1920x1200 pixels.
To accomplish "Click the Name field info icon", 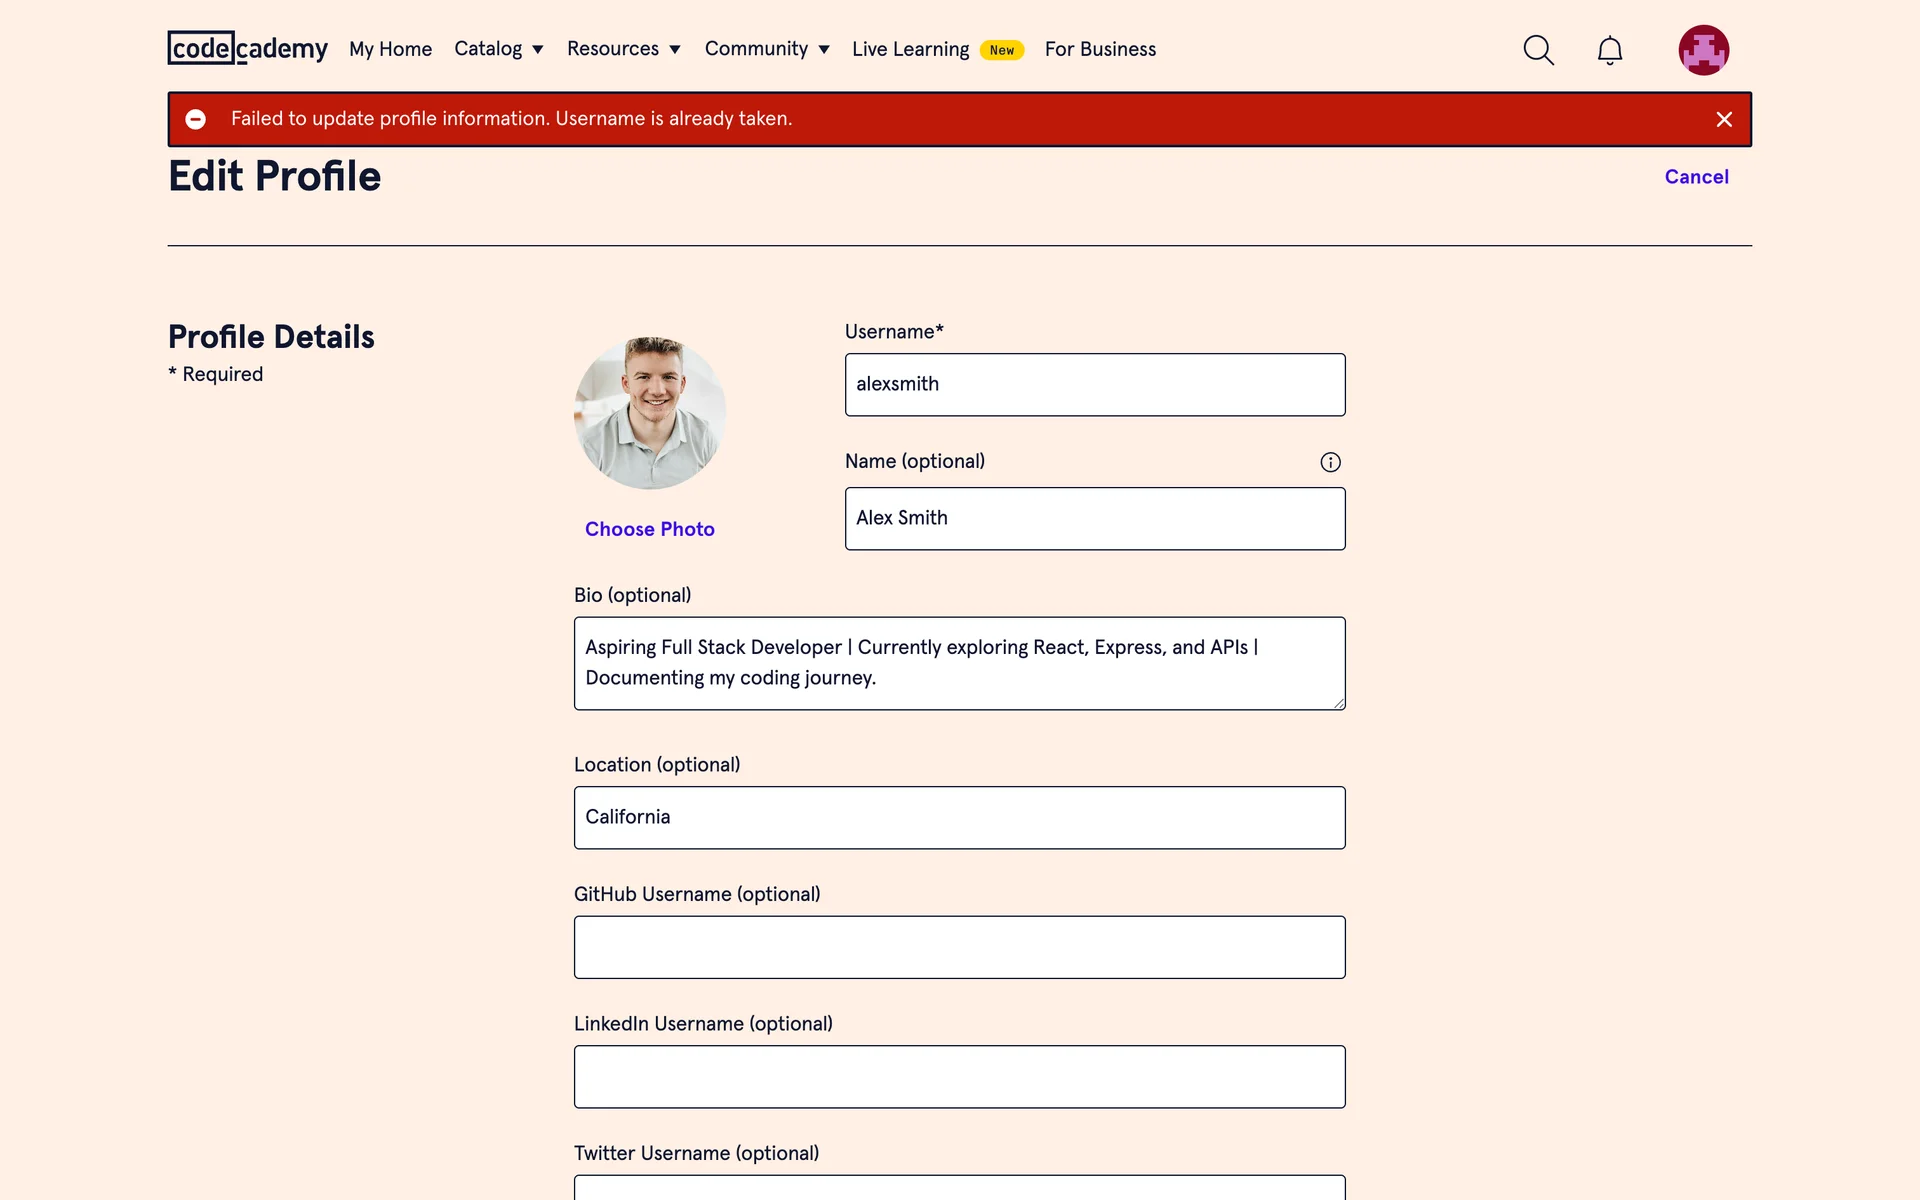I will click(1330, 462).
